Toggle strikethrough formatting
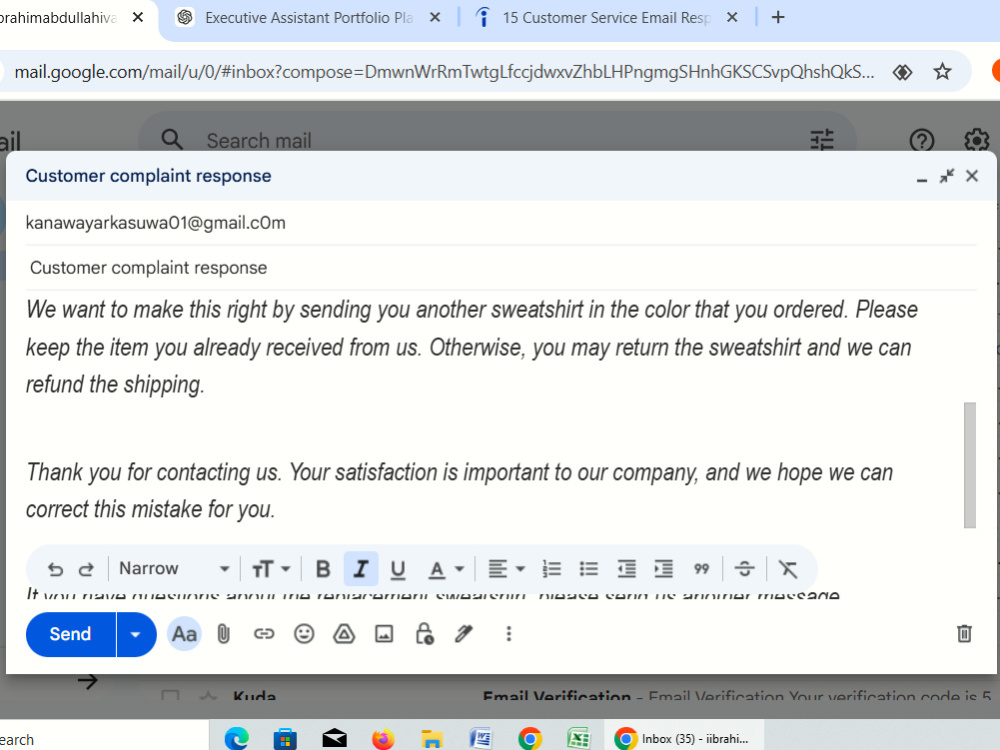This screenshot has width=1000, height=750. point(744,569)
